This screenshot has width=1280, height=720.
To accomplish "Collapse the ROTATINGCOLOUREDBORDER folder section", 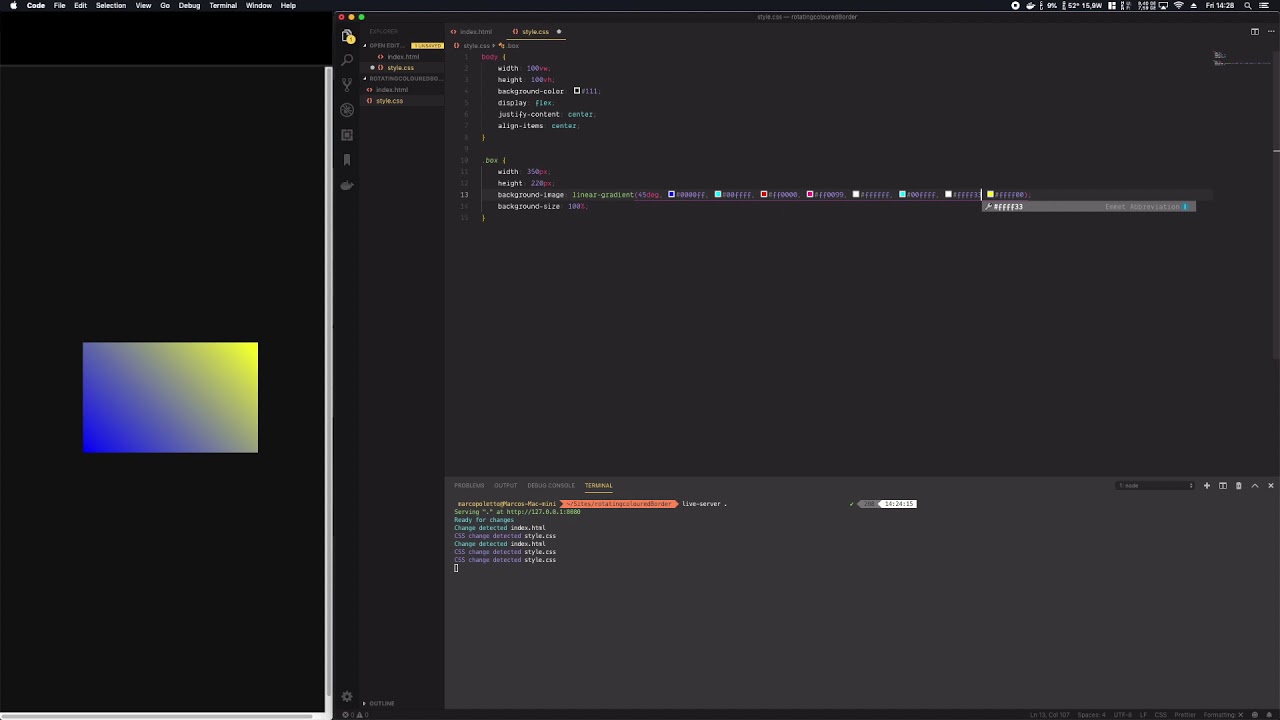I will coord(404,78).
